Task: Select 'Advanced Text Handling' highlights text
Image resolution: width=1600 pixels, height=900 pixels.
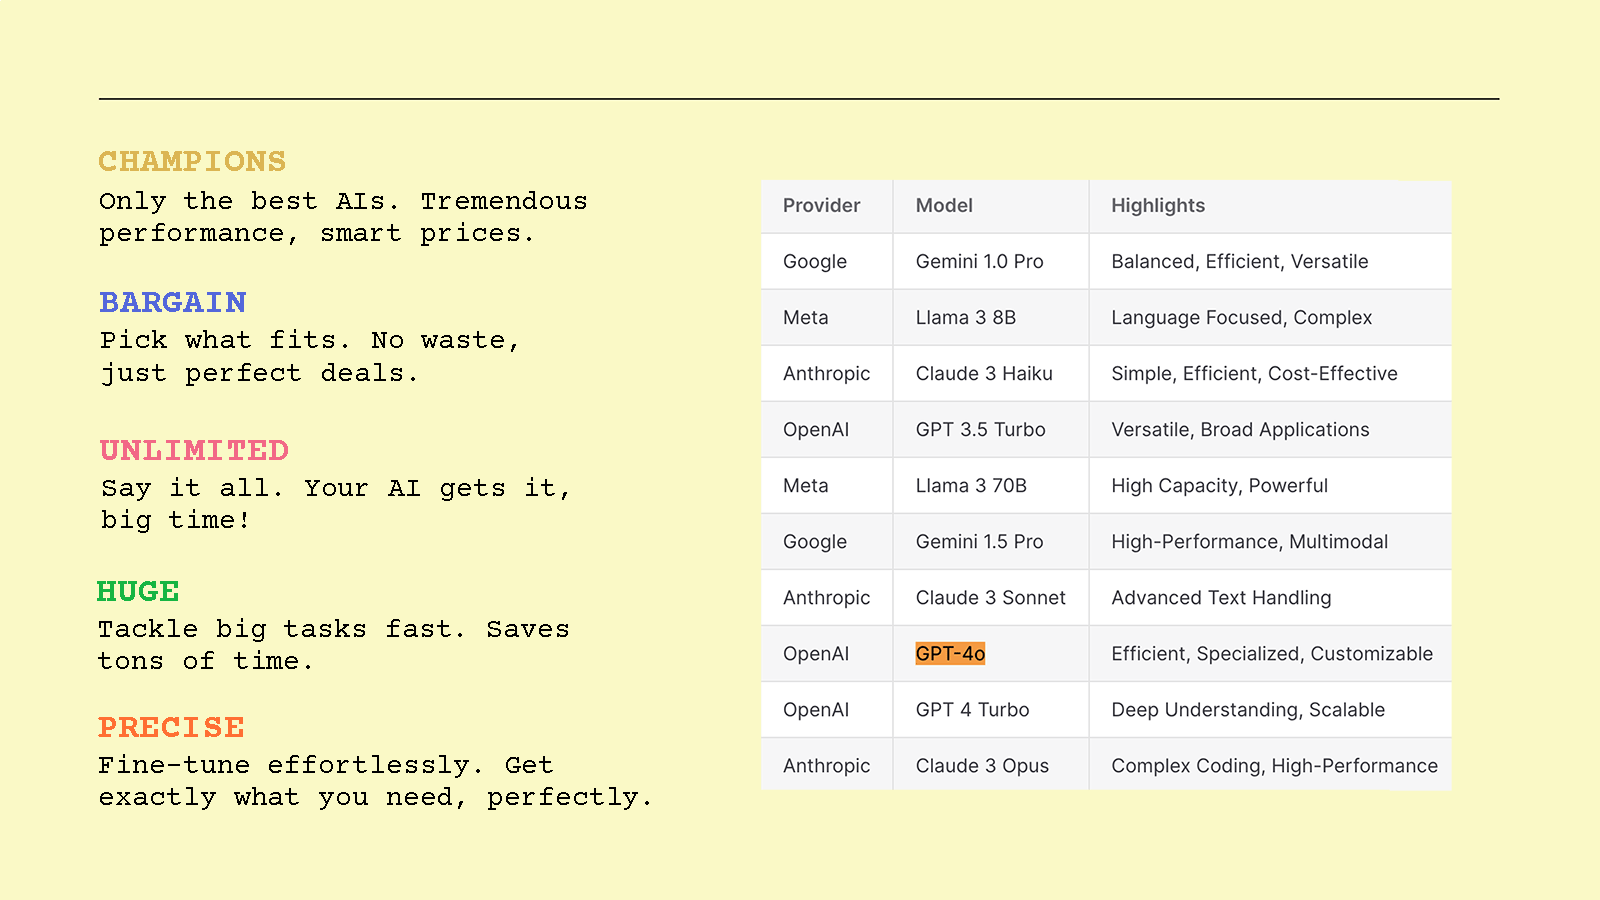Action: tap(1221, 597)
